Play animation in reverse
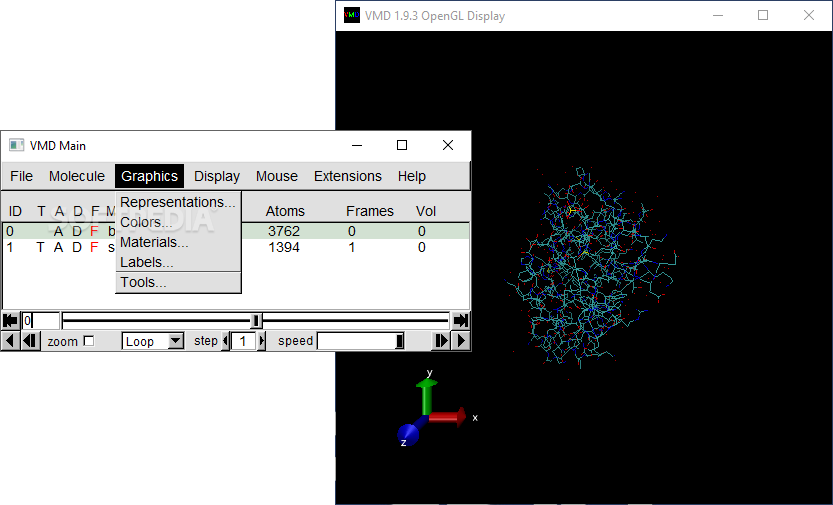The width and height of the screenshot is (833, 505). coord(10,340)
